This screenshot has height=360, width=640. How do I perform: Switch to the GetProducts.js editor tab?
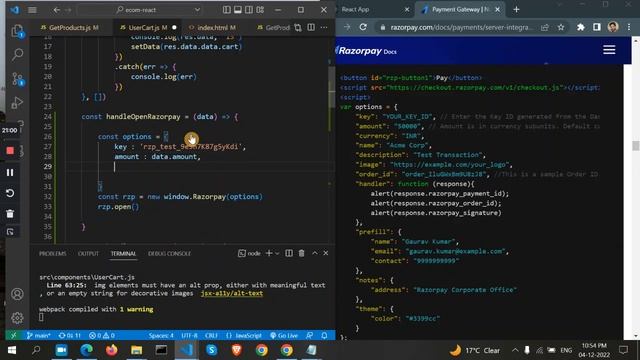pos(69,27)
